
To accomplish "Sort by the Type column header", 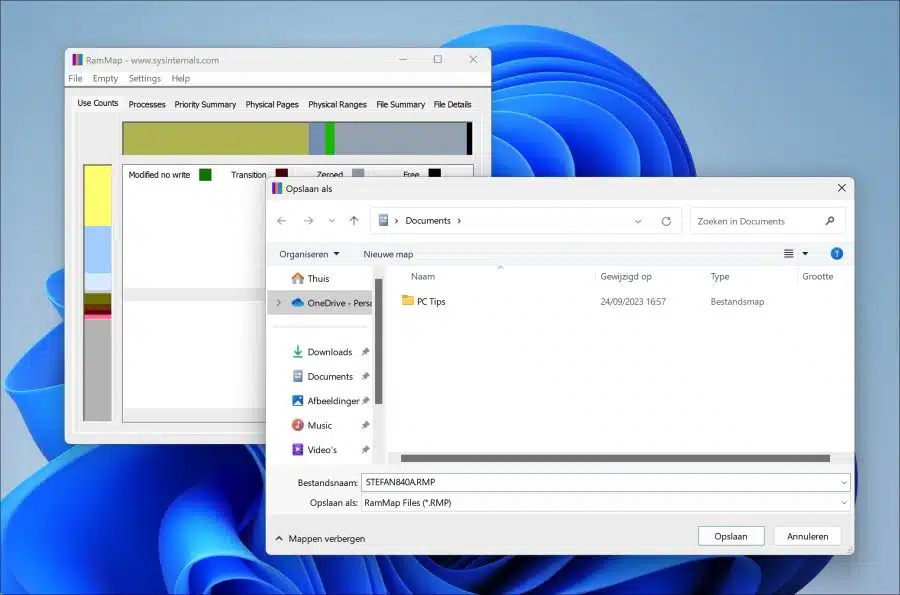I will point(720,277).
